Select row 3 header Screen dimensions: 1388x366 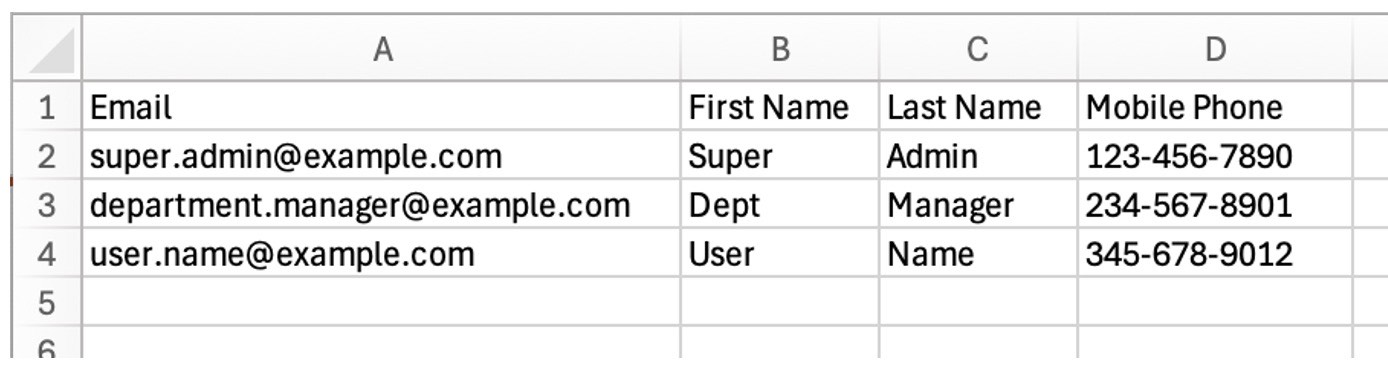point(48,204)
